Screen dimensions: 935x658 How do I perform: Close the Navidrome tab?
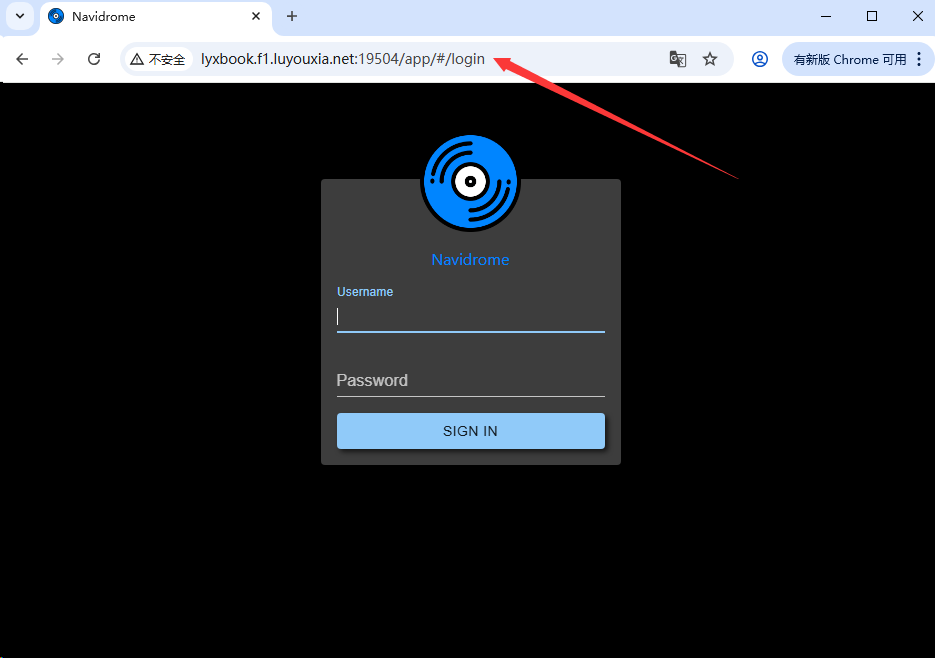pyautogui.click(x=256, y=17)
